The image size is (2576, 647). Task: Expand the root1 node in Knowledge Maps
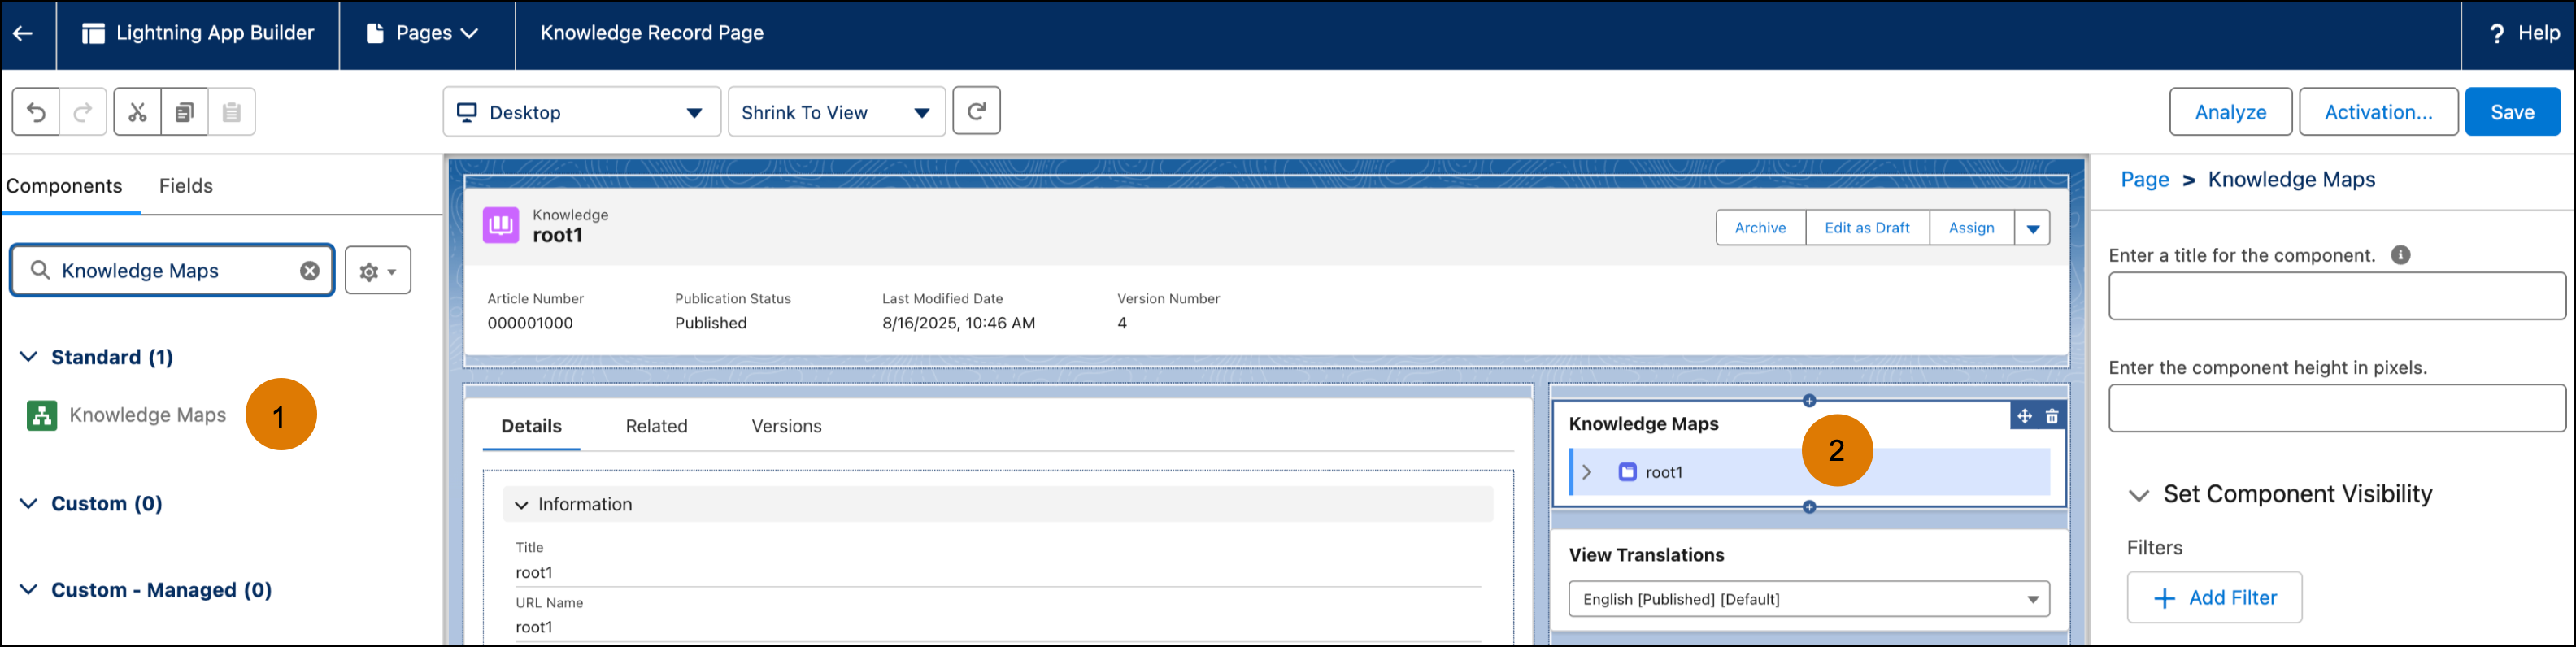(1587, 472)
